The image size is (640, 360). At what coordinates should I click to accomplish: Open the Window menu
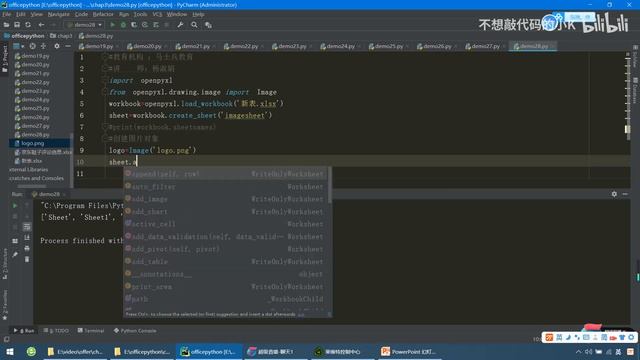coord(177,14)
